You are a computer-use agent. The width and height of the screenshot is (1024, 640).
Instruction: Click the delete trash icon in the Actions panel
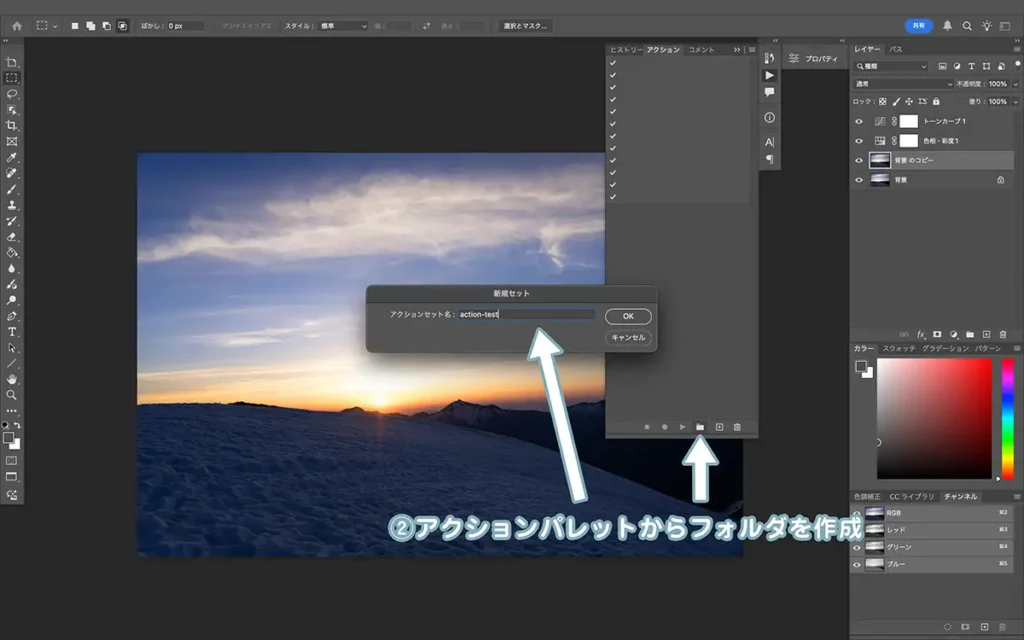tap(737, 427)
